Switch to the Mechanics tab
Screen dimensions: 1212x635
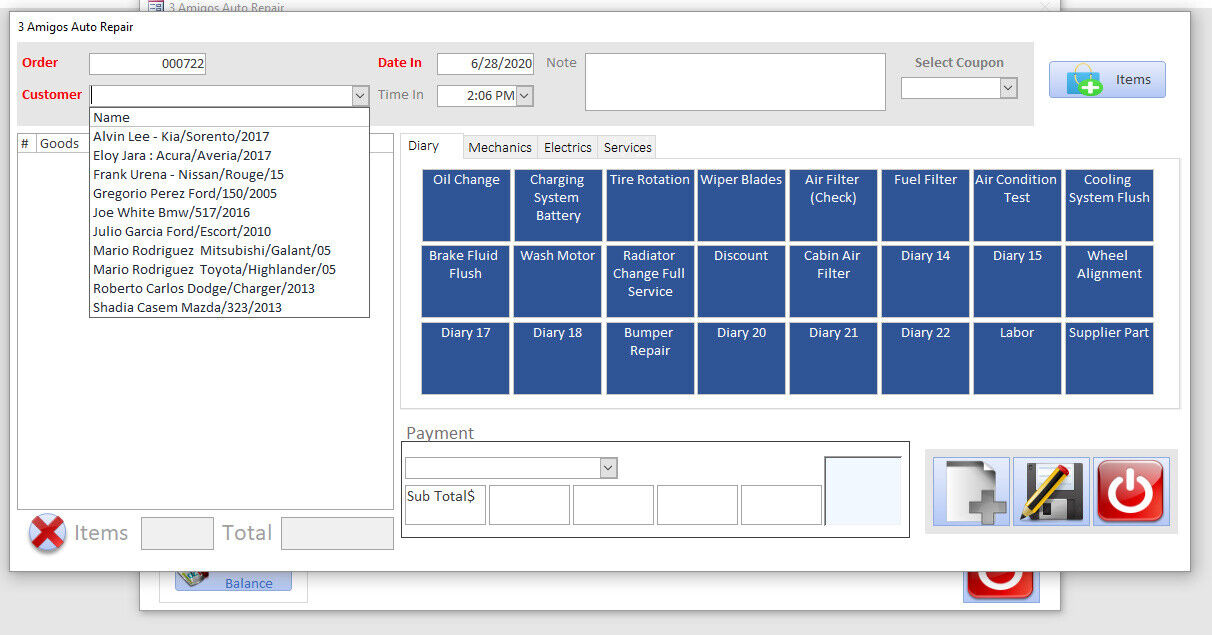tap(500, 147)
